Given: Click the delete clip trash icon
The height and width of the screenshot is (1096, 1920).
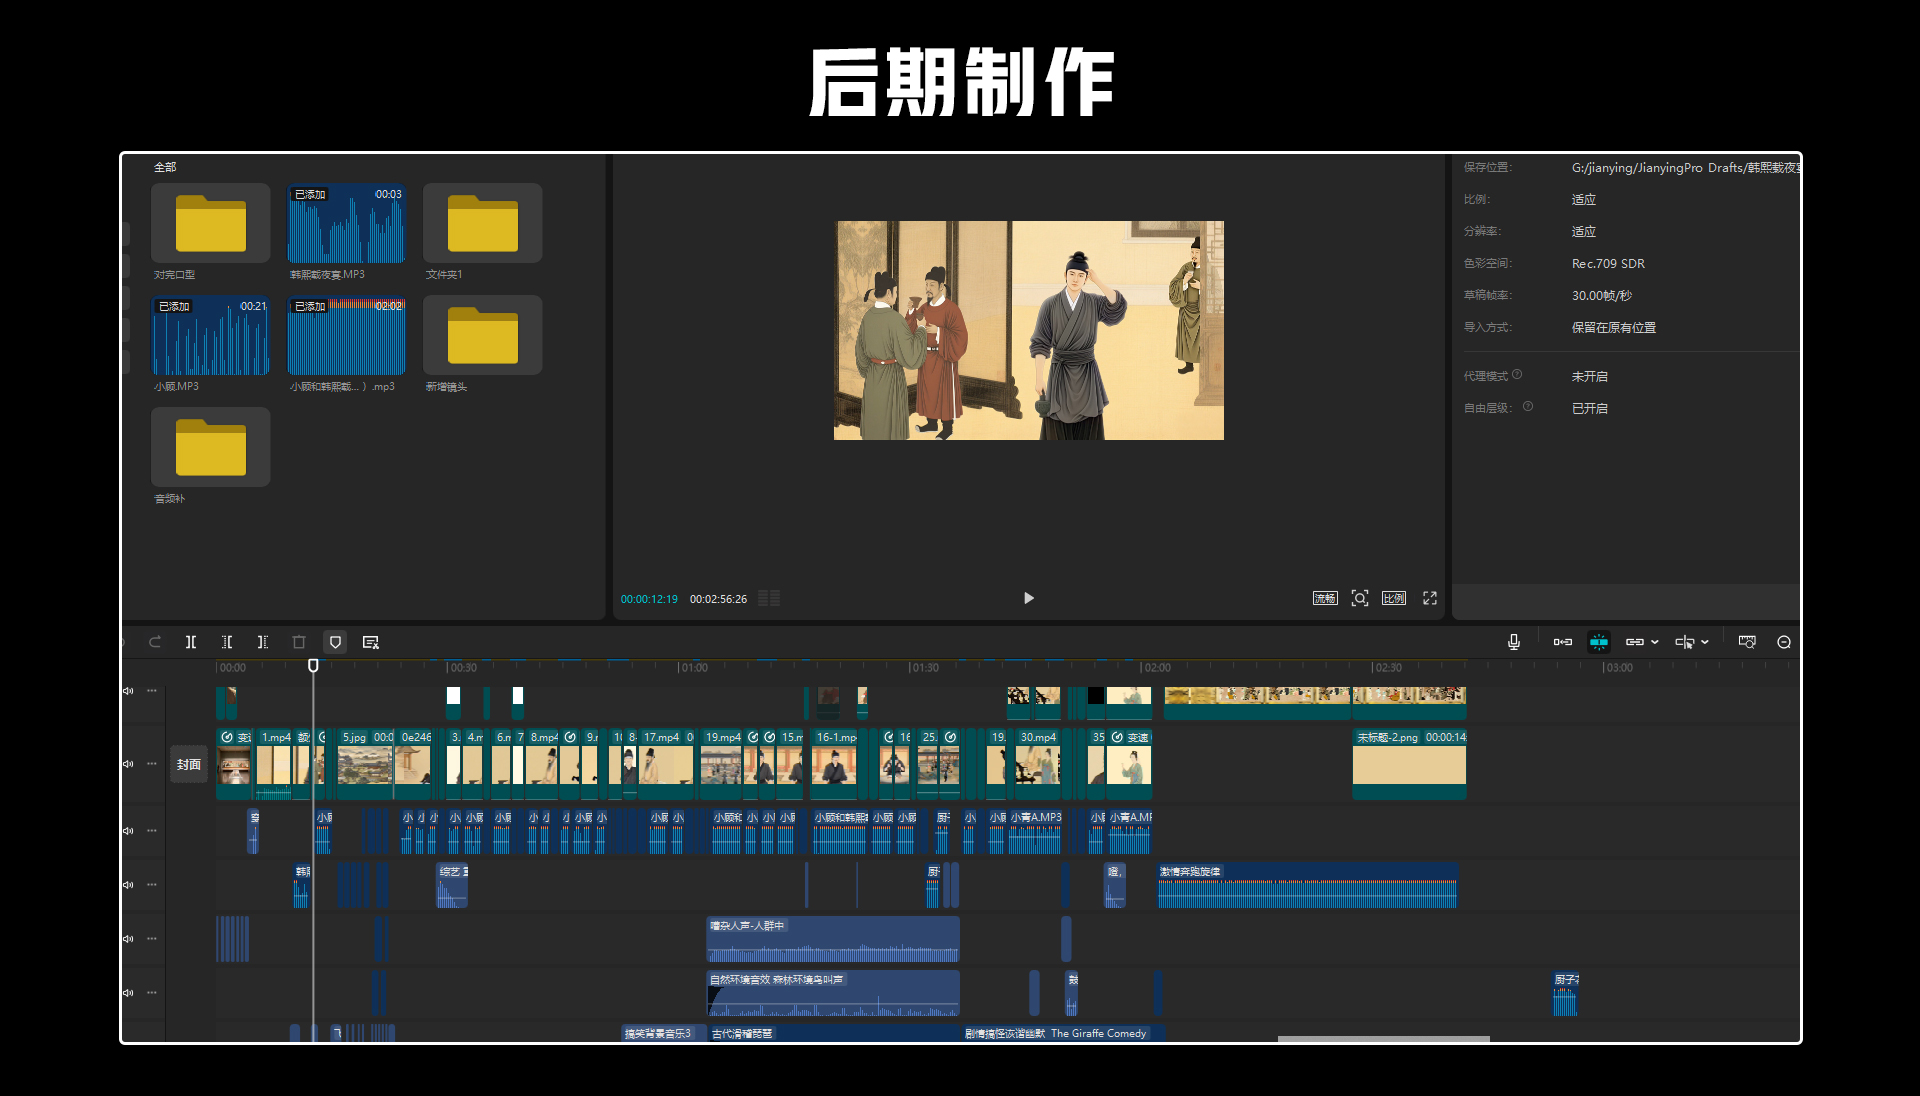Looking at the screenshot, I should pos(299,642).
